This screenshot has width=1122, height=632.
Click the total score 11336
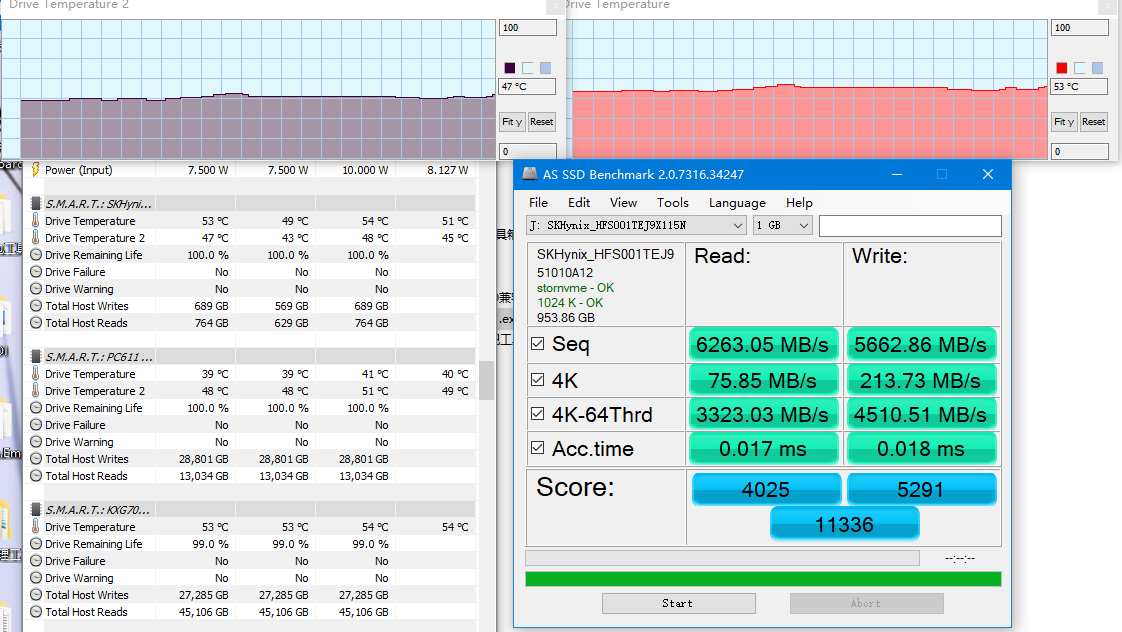[x=844, y=525]
